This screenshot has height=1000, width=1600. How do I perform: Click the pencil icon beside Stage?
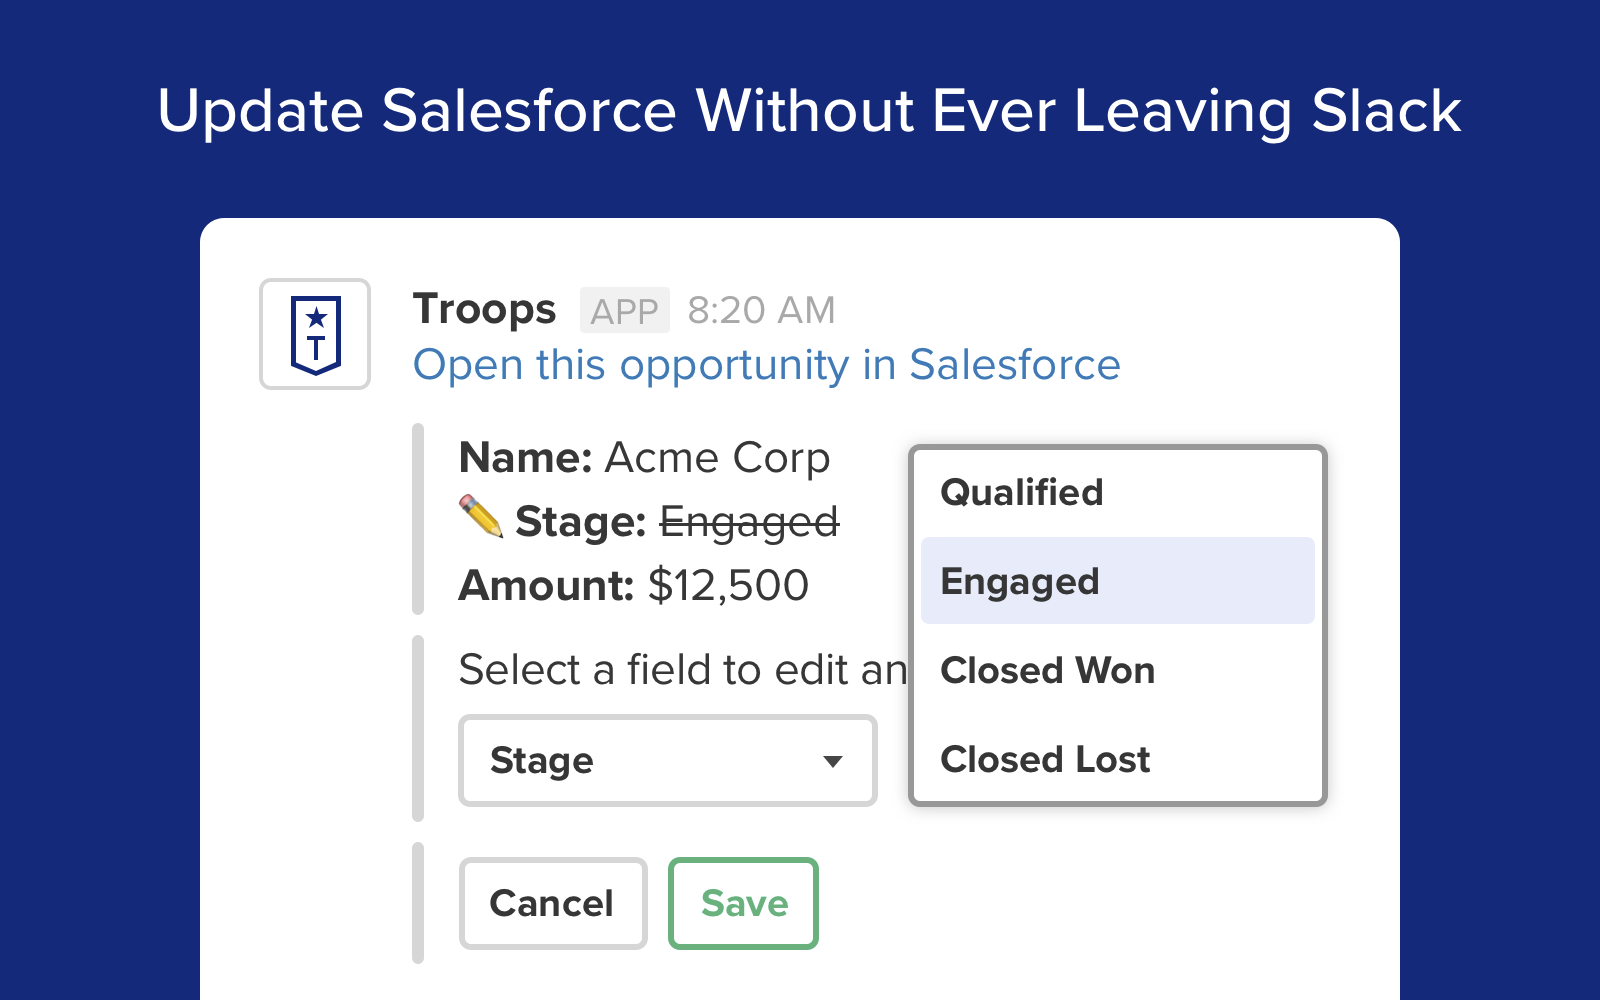click(x=480, y=517)
